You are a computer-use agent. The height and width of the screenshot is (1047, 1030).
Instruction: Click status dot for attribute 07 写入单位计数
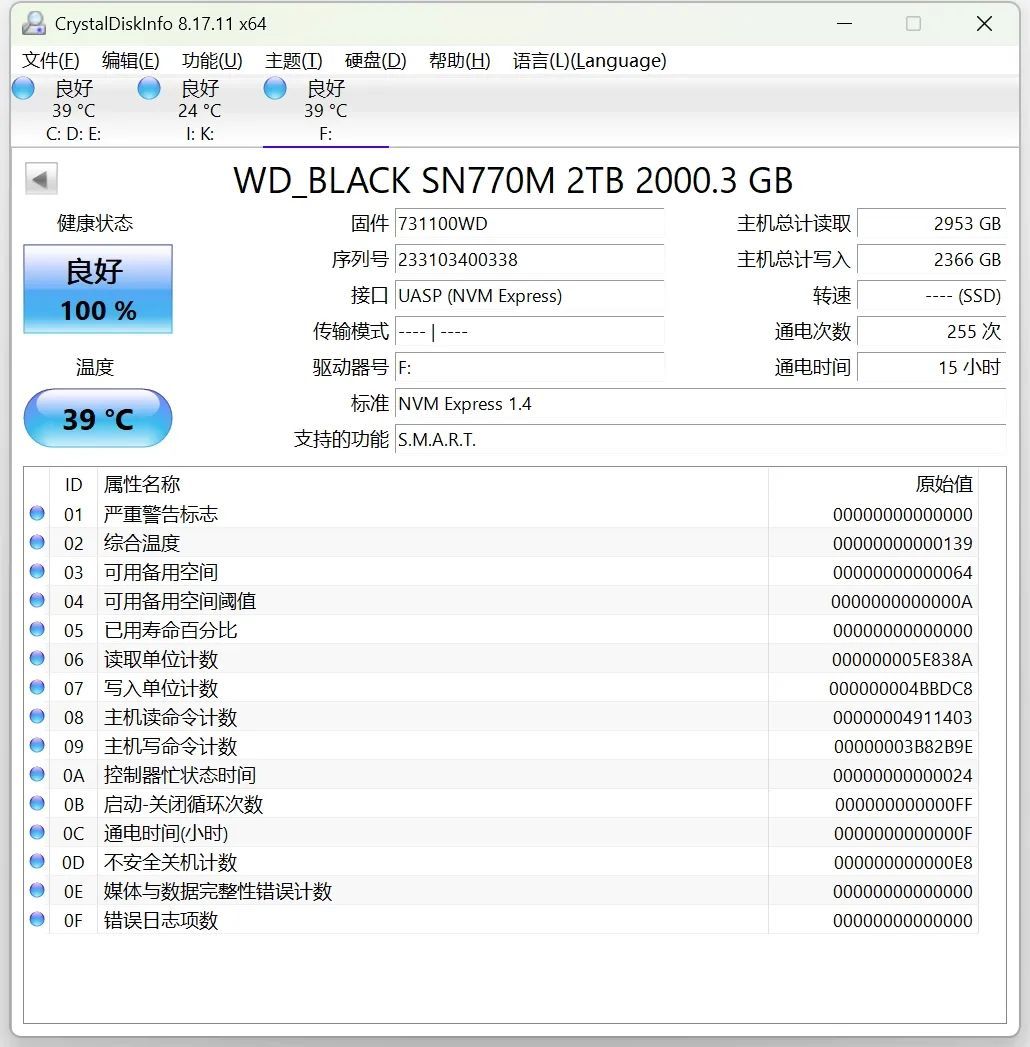click(37, 687)
